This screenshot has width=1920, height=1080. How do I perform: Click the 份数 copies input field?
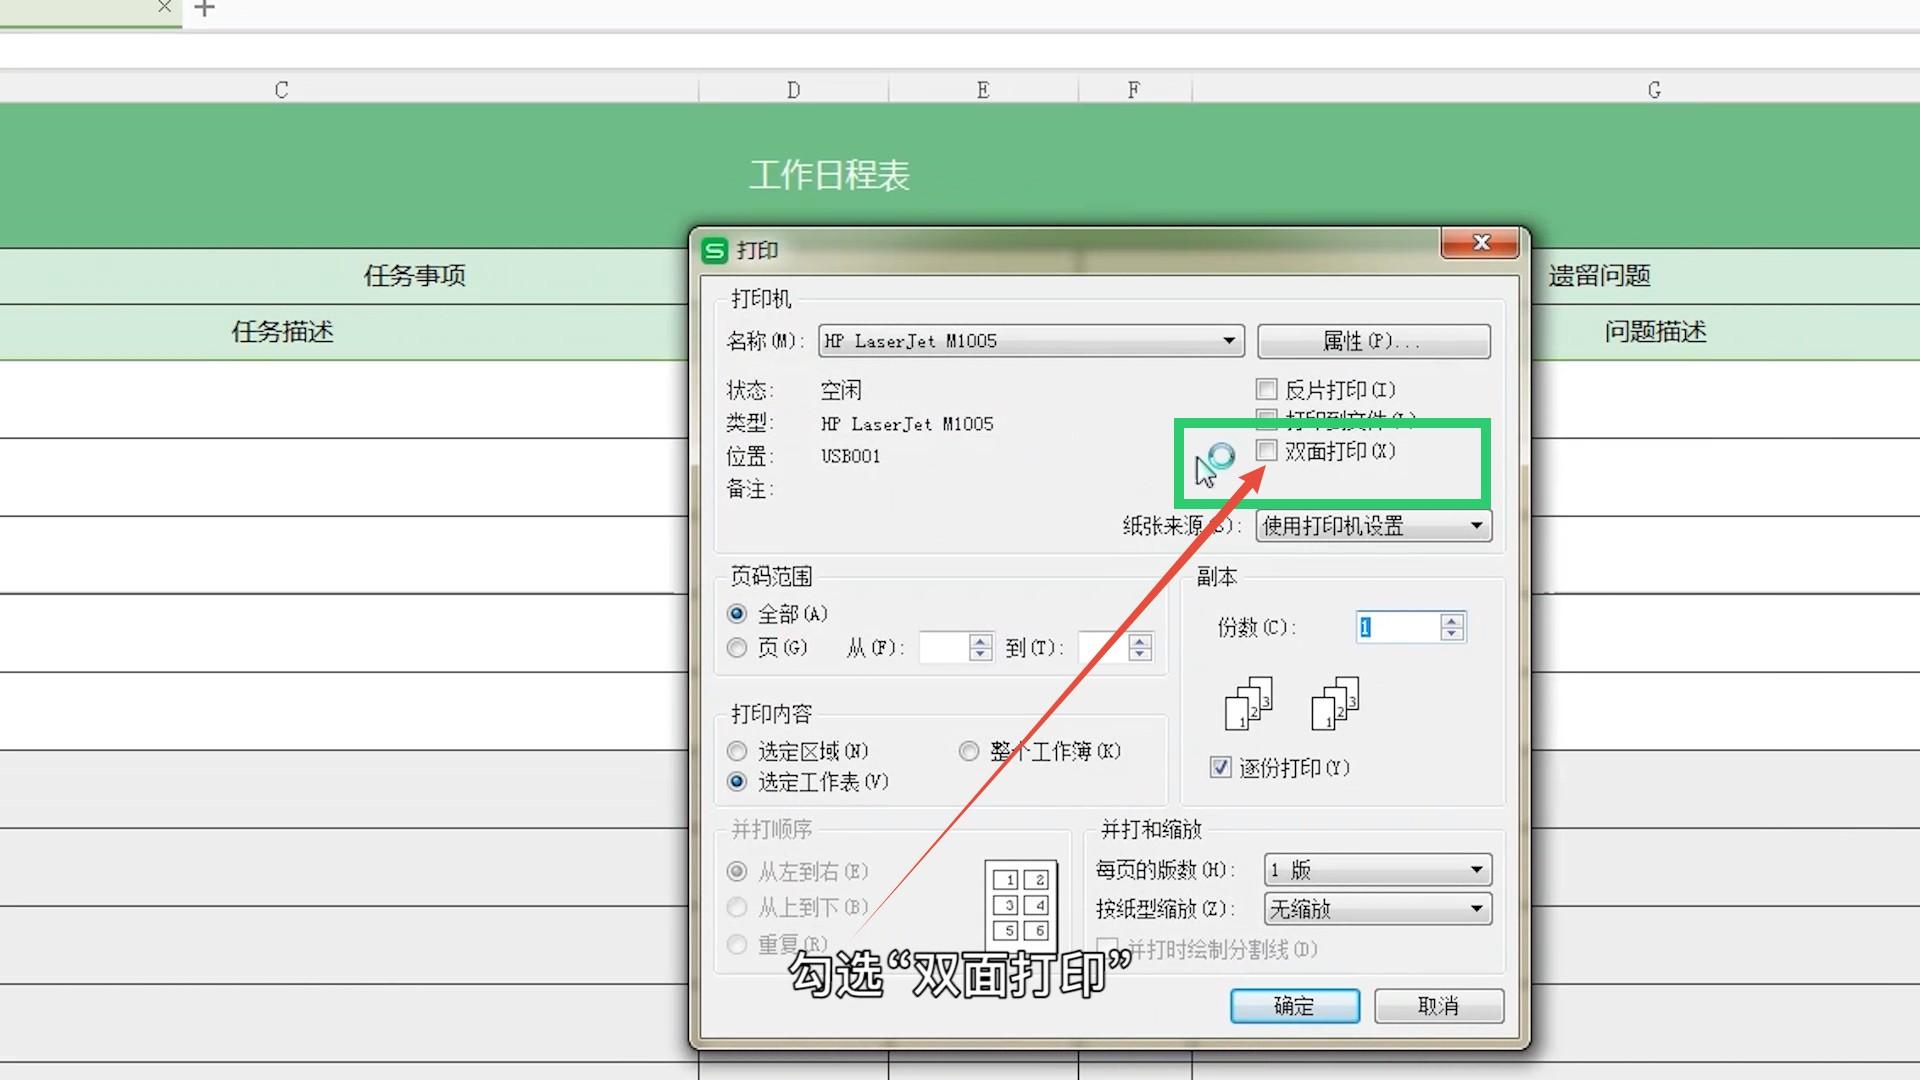click(1398, 627)
